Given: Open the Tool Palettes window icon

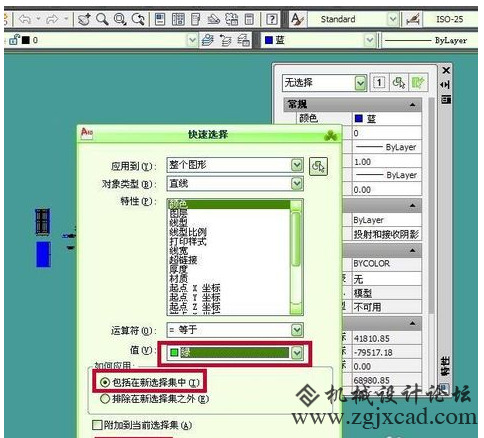Looking at the screenshot, I should click(x=196, y=19).
